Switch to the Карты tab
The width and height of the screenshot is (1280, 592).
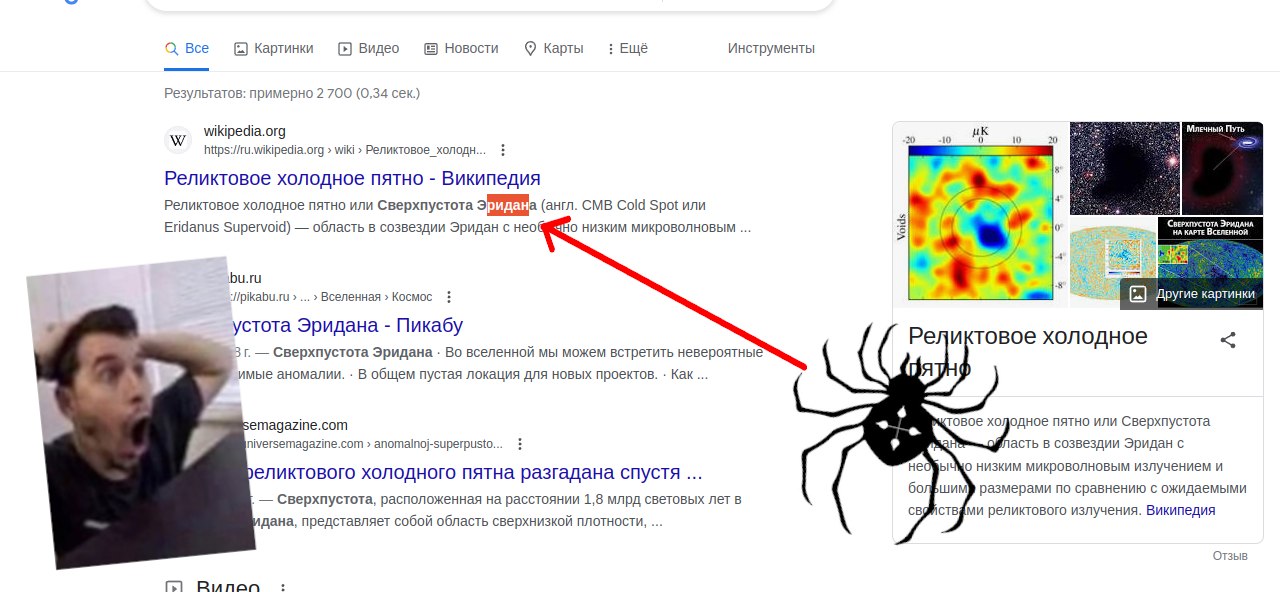click(x=553, y=48)
